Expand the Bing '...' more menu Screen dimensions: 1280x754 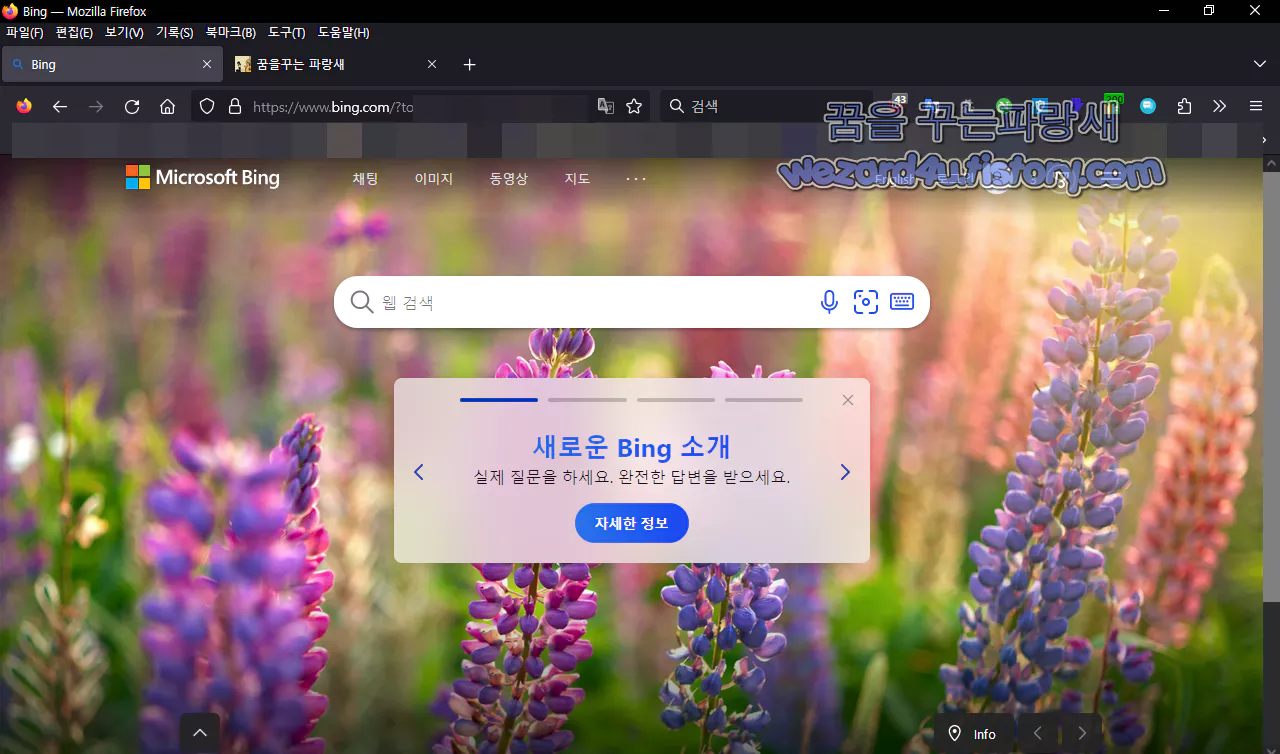coord(636,179)
